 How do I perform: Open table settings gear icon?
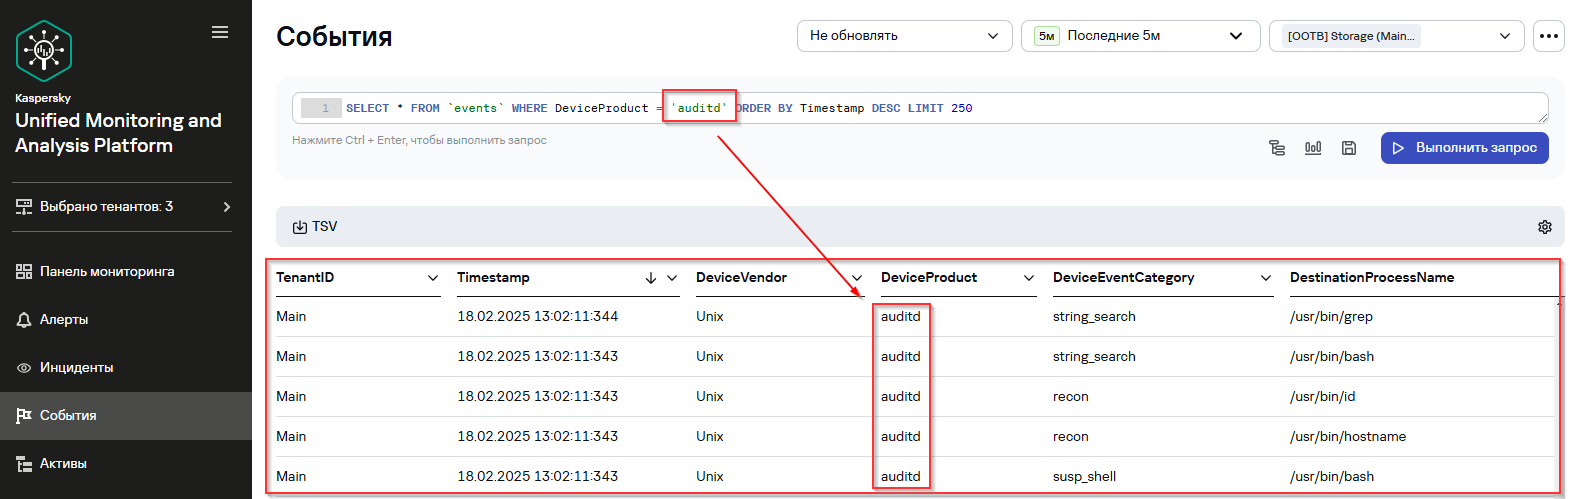[1545, 227]
